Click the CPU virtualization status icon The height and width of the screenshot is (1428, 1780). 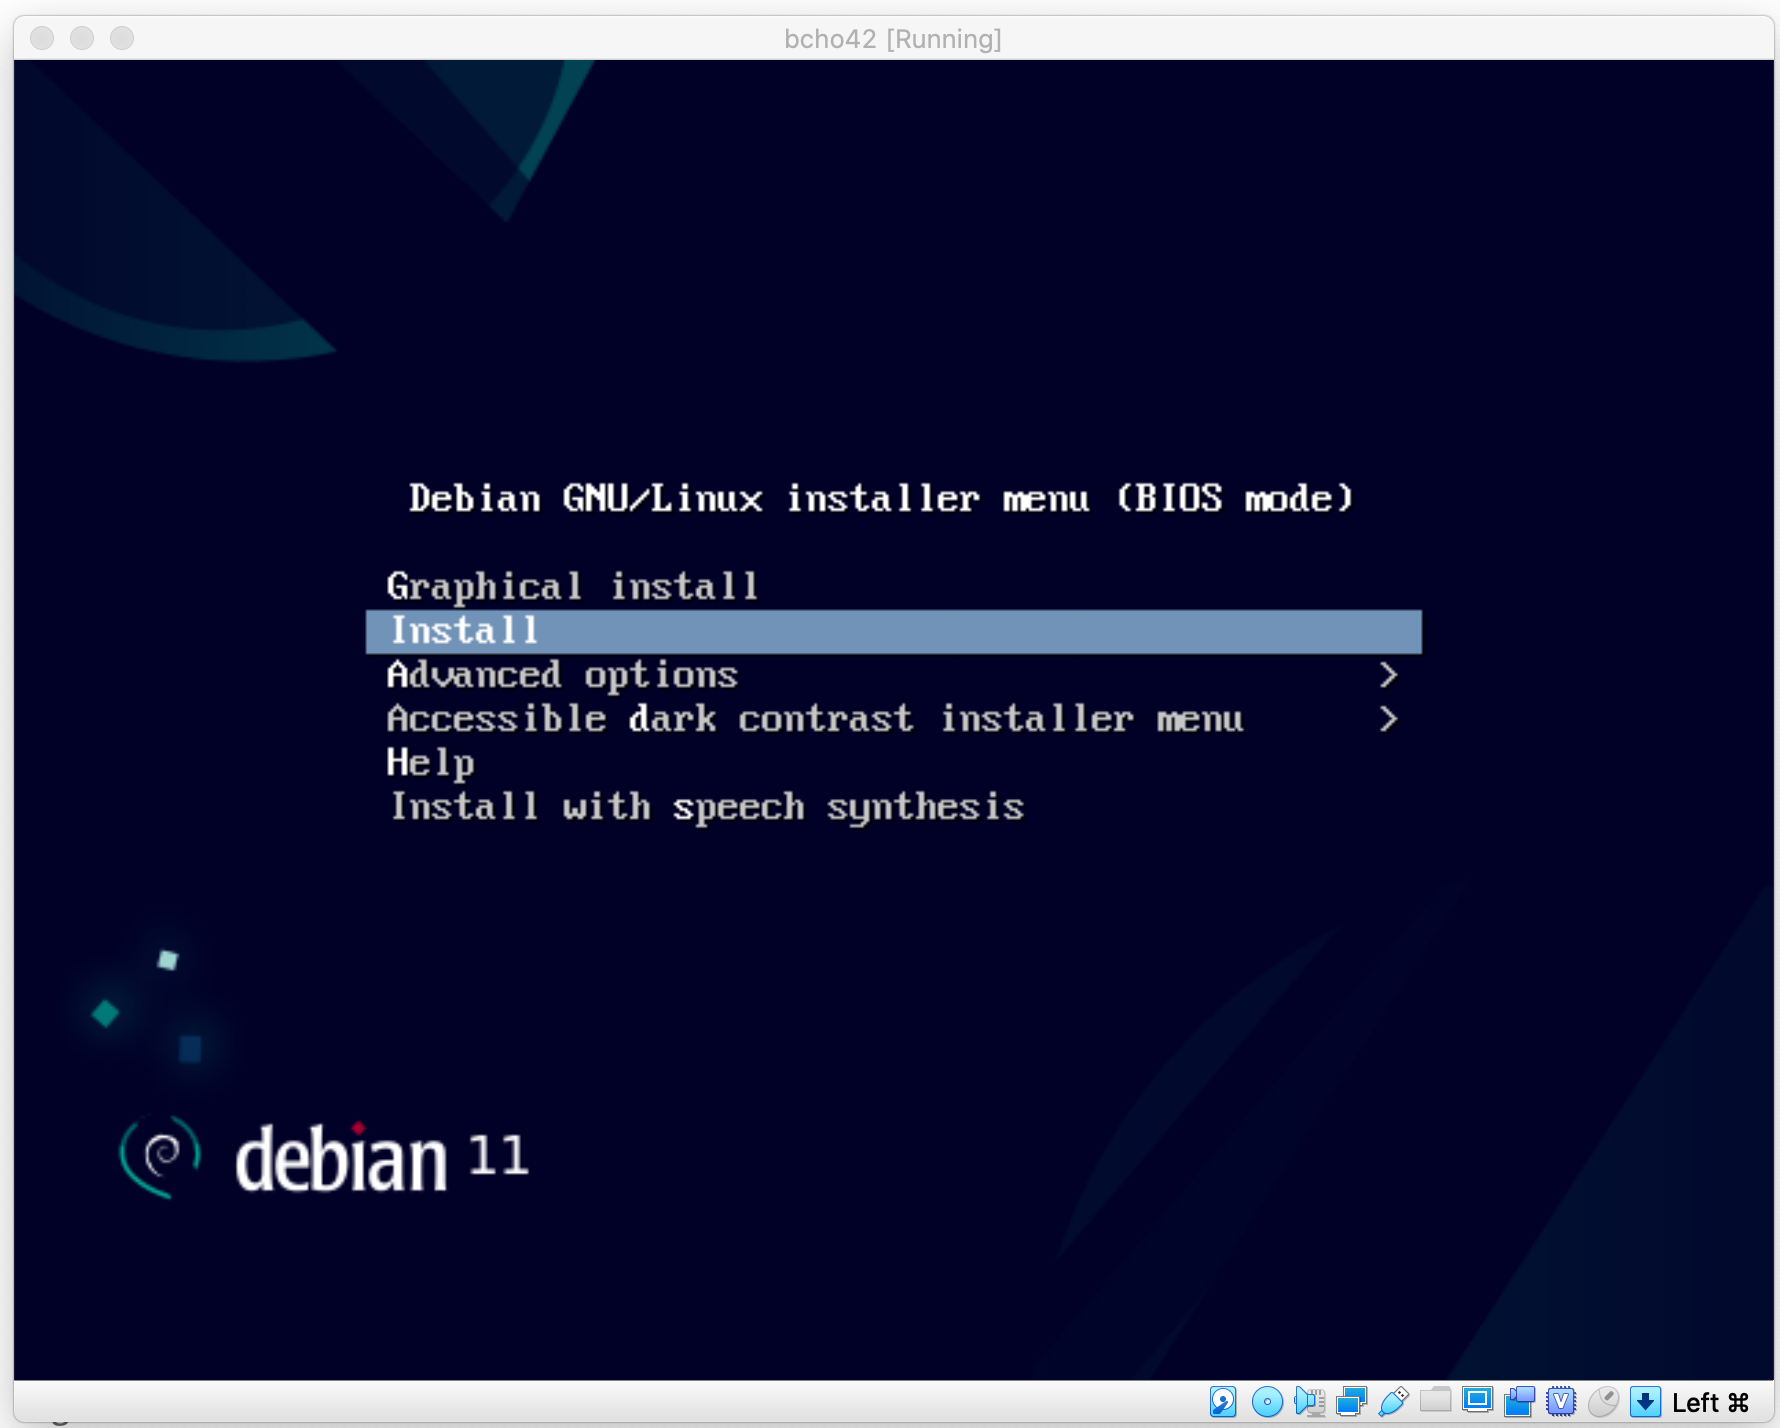click(1561, 1402)
